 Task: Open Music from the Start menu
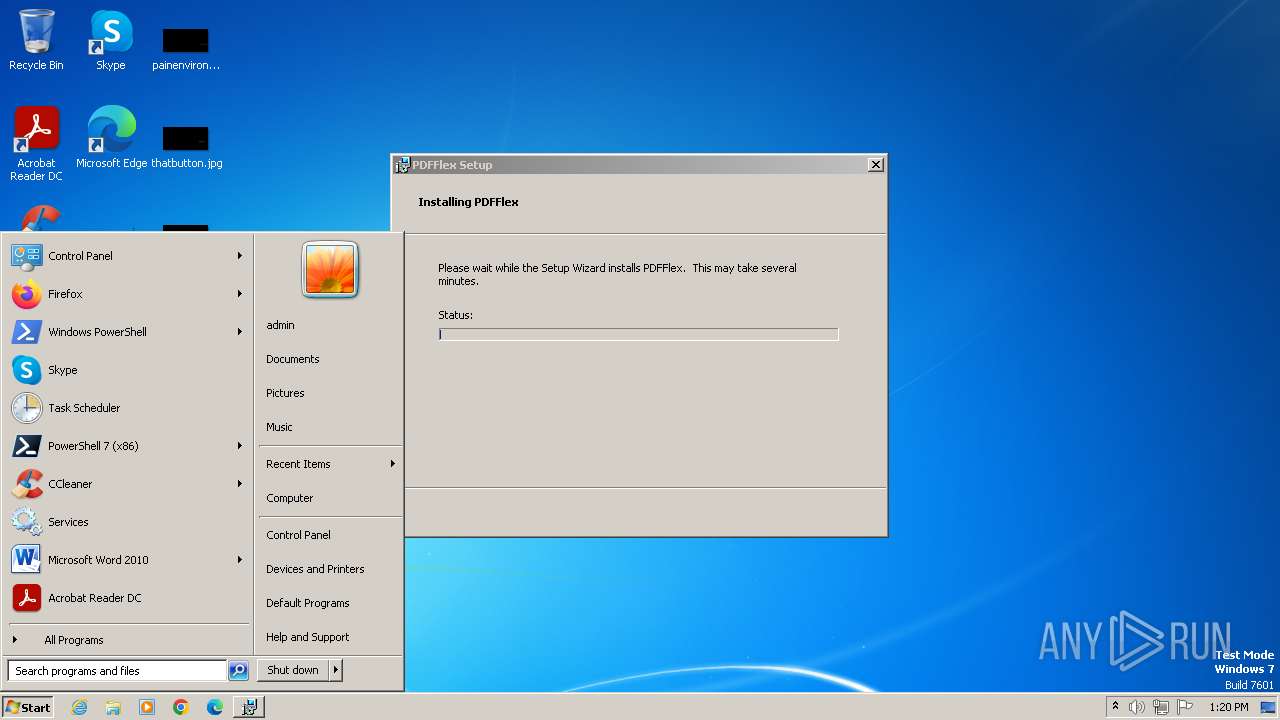point(330,427)
